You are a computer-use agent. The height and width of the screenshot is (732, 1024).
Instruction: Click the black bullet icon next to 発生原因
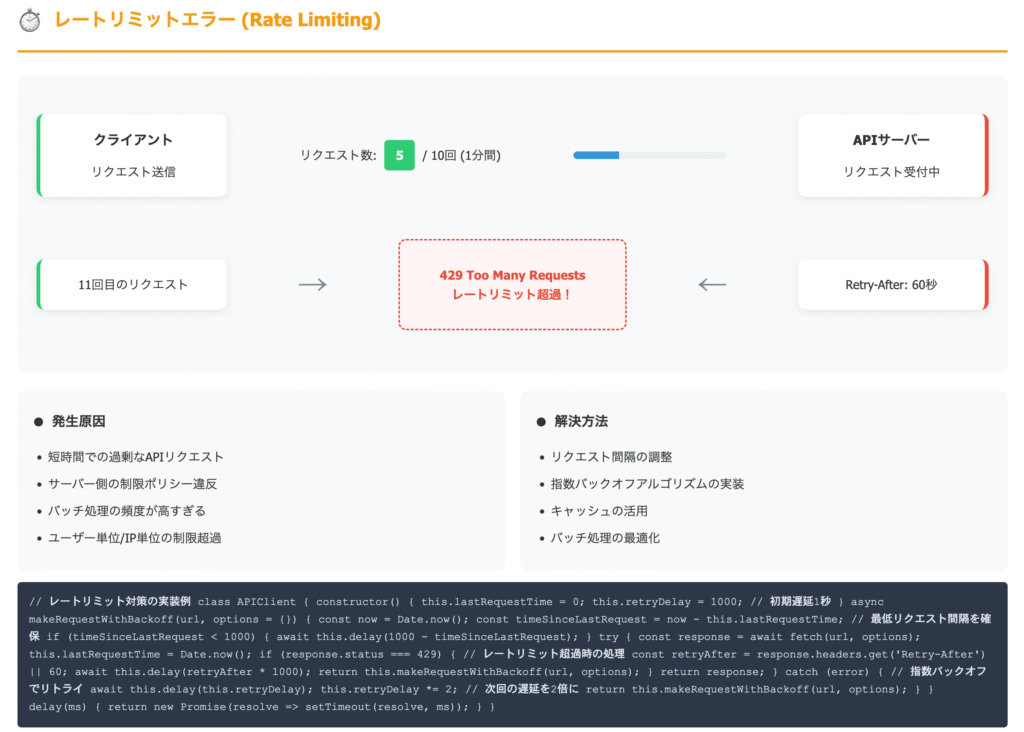(x=38, y=422)
